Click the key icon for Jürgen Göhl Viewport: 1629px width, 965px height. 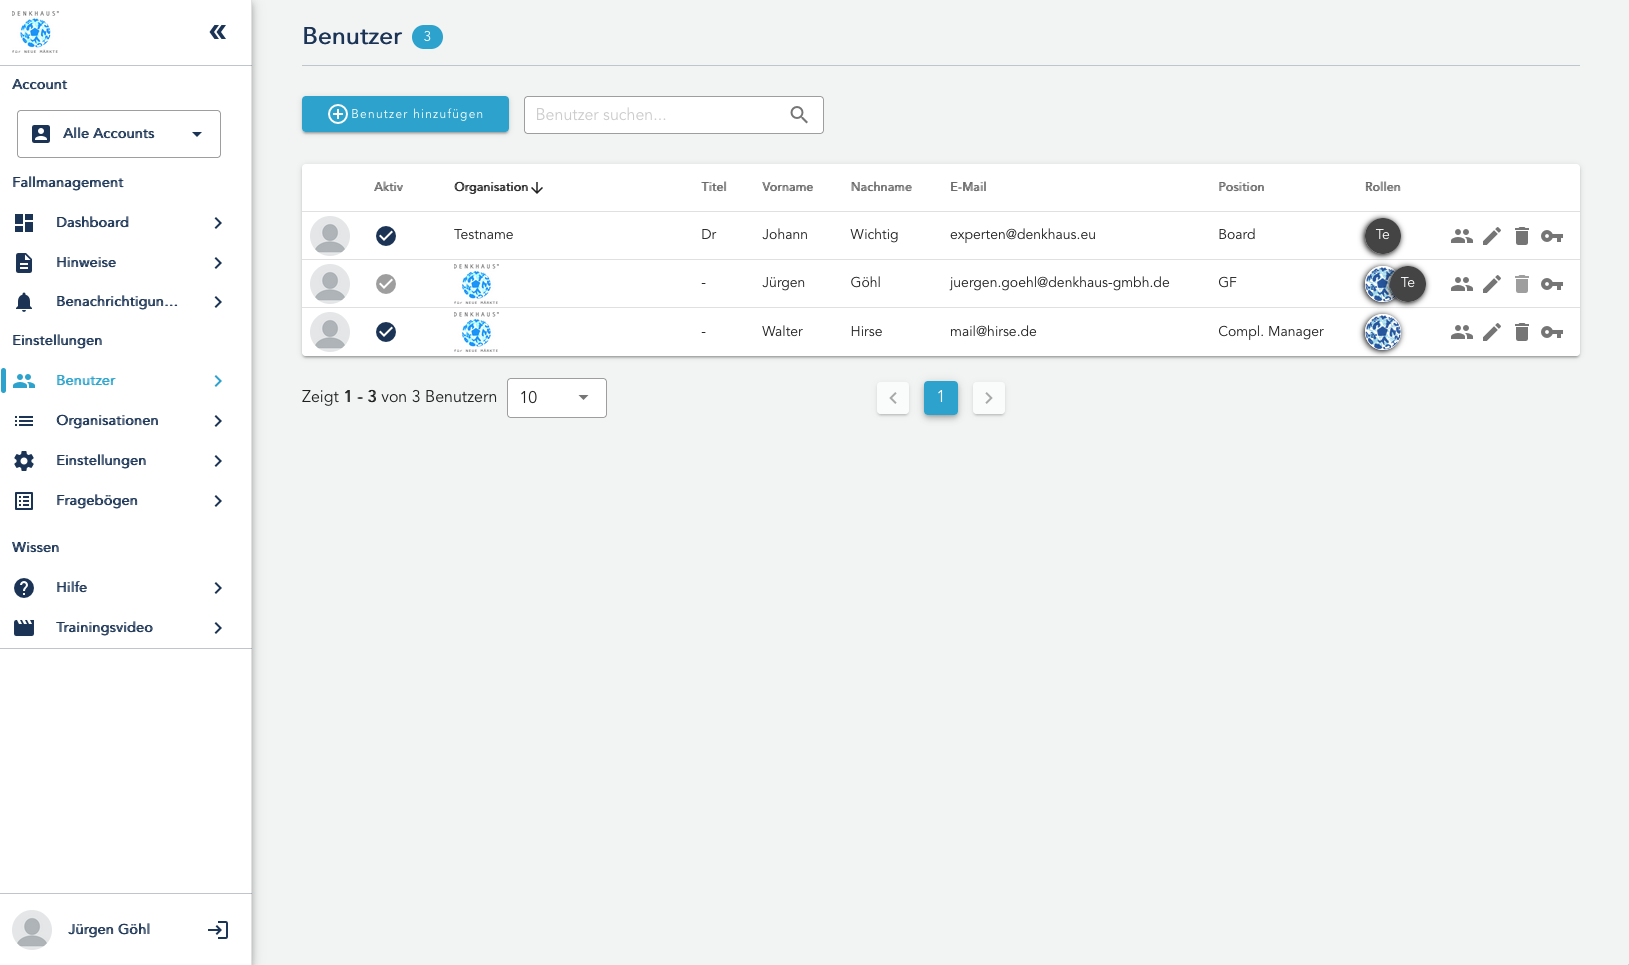[x=1551, y=284]
